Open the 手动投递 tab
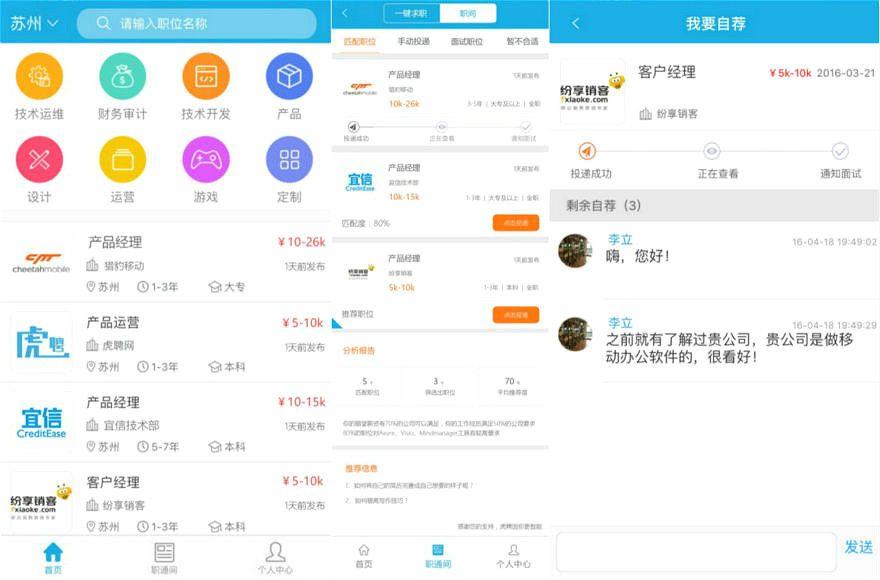 (x=413, y=42)
